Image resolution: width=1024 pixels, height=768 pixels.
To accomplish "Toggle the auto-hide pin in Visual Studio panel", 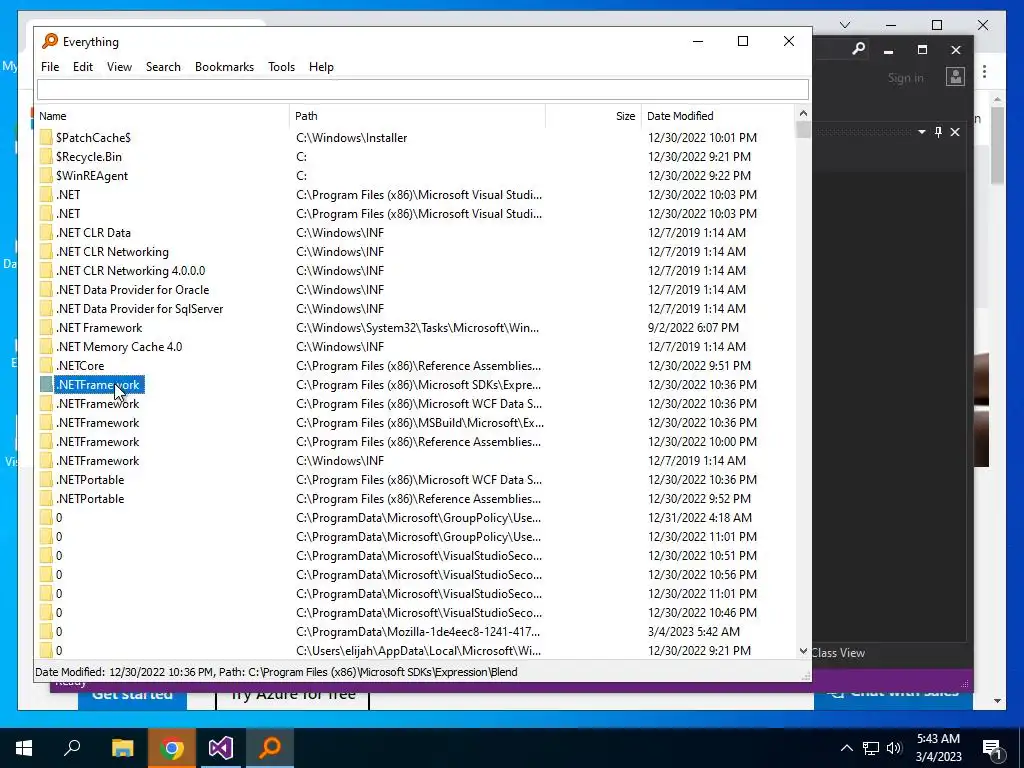I will pyautogui.click(x=938, y=132).
